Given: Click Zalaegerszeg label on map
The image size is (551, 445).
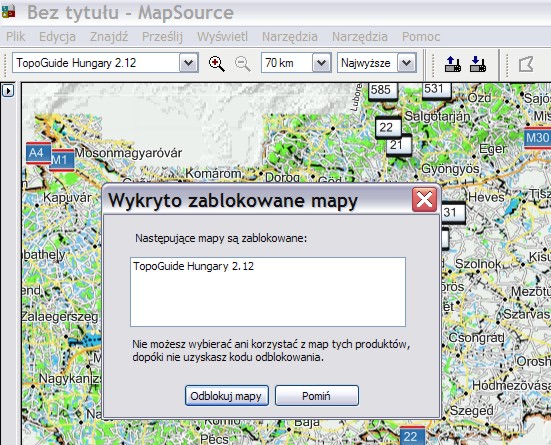Looking at the screenshot, I should (x=59, y=317).
